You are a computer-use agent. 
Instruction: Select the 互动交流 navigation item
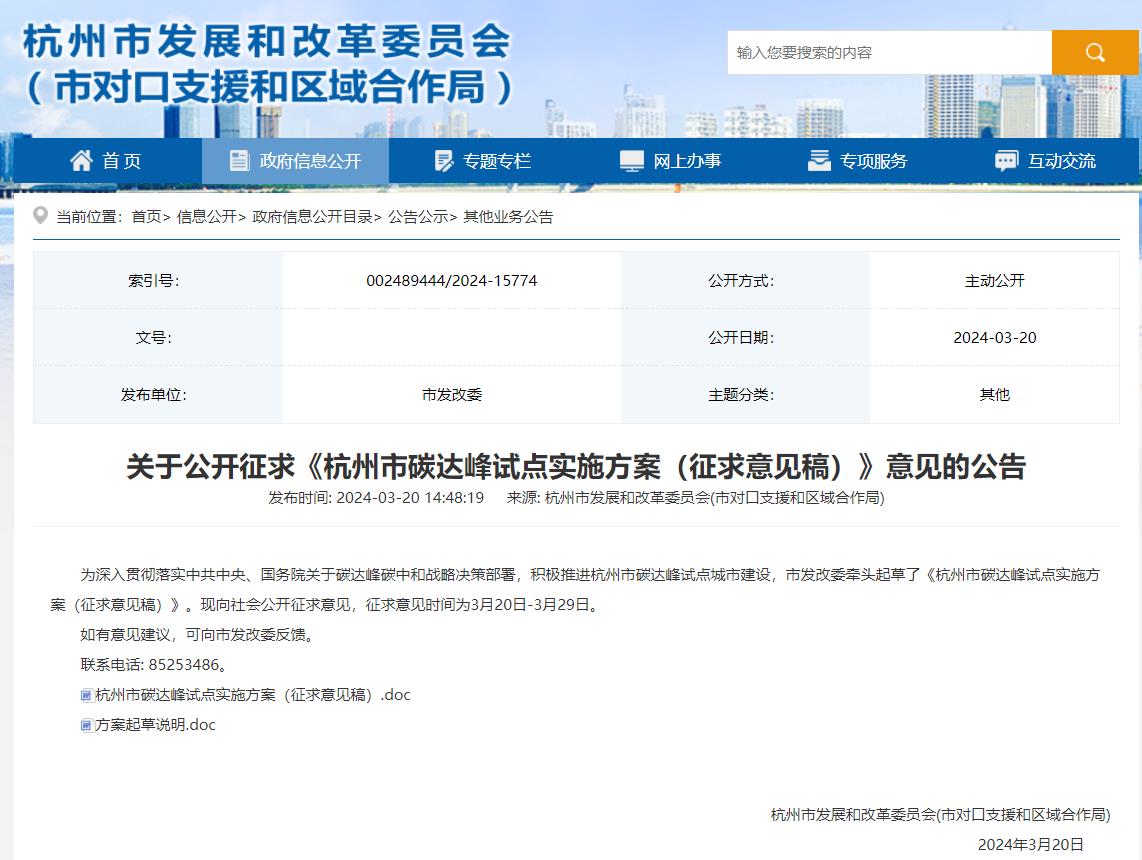pos(1062,161)
